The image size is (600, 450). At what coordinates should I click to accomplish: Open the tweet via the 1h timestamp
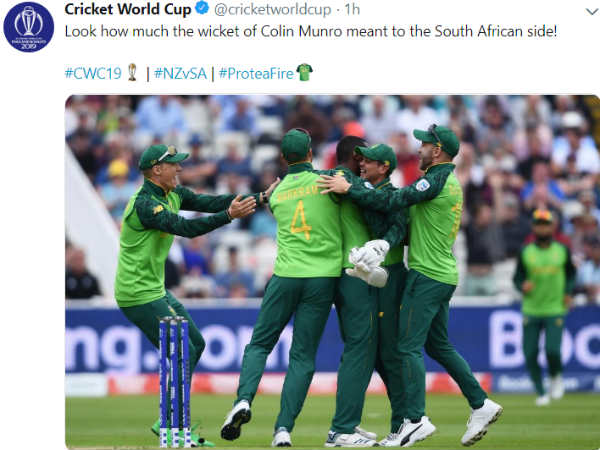[x=352, y=9]
